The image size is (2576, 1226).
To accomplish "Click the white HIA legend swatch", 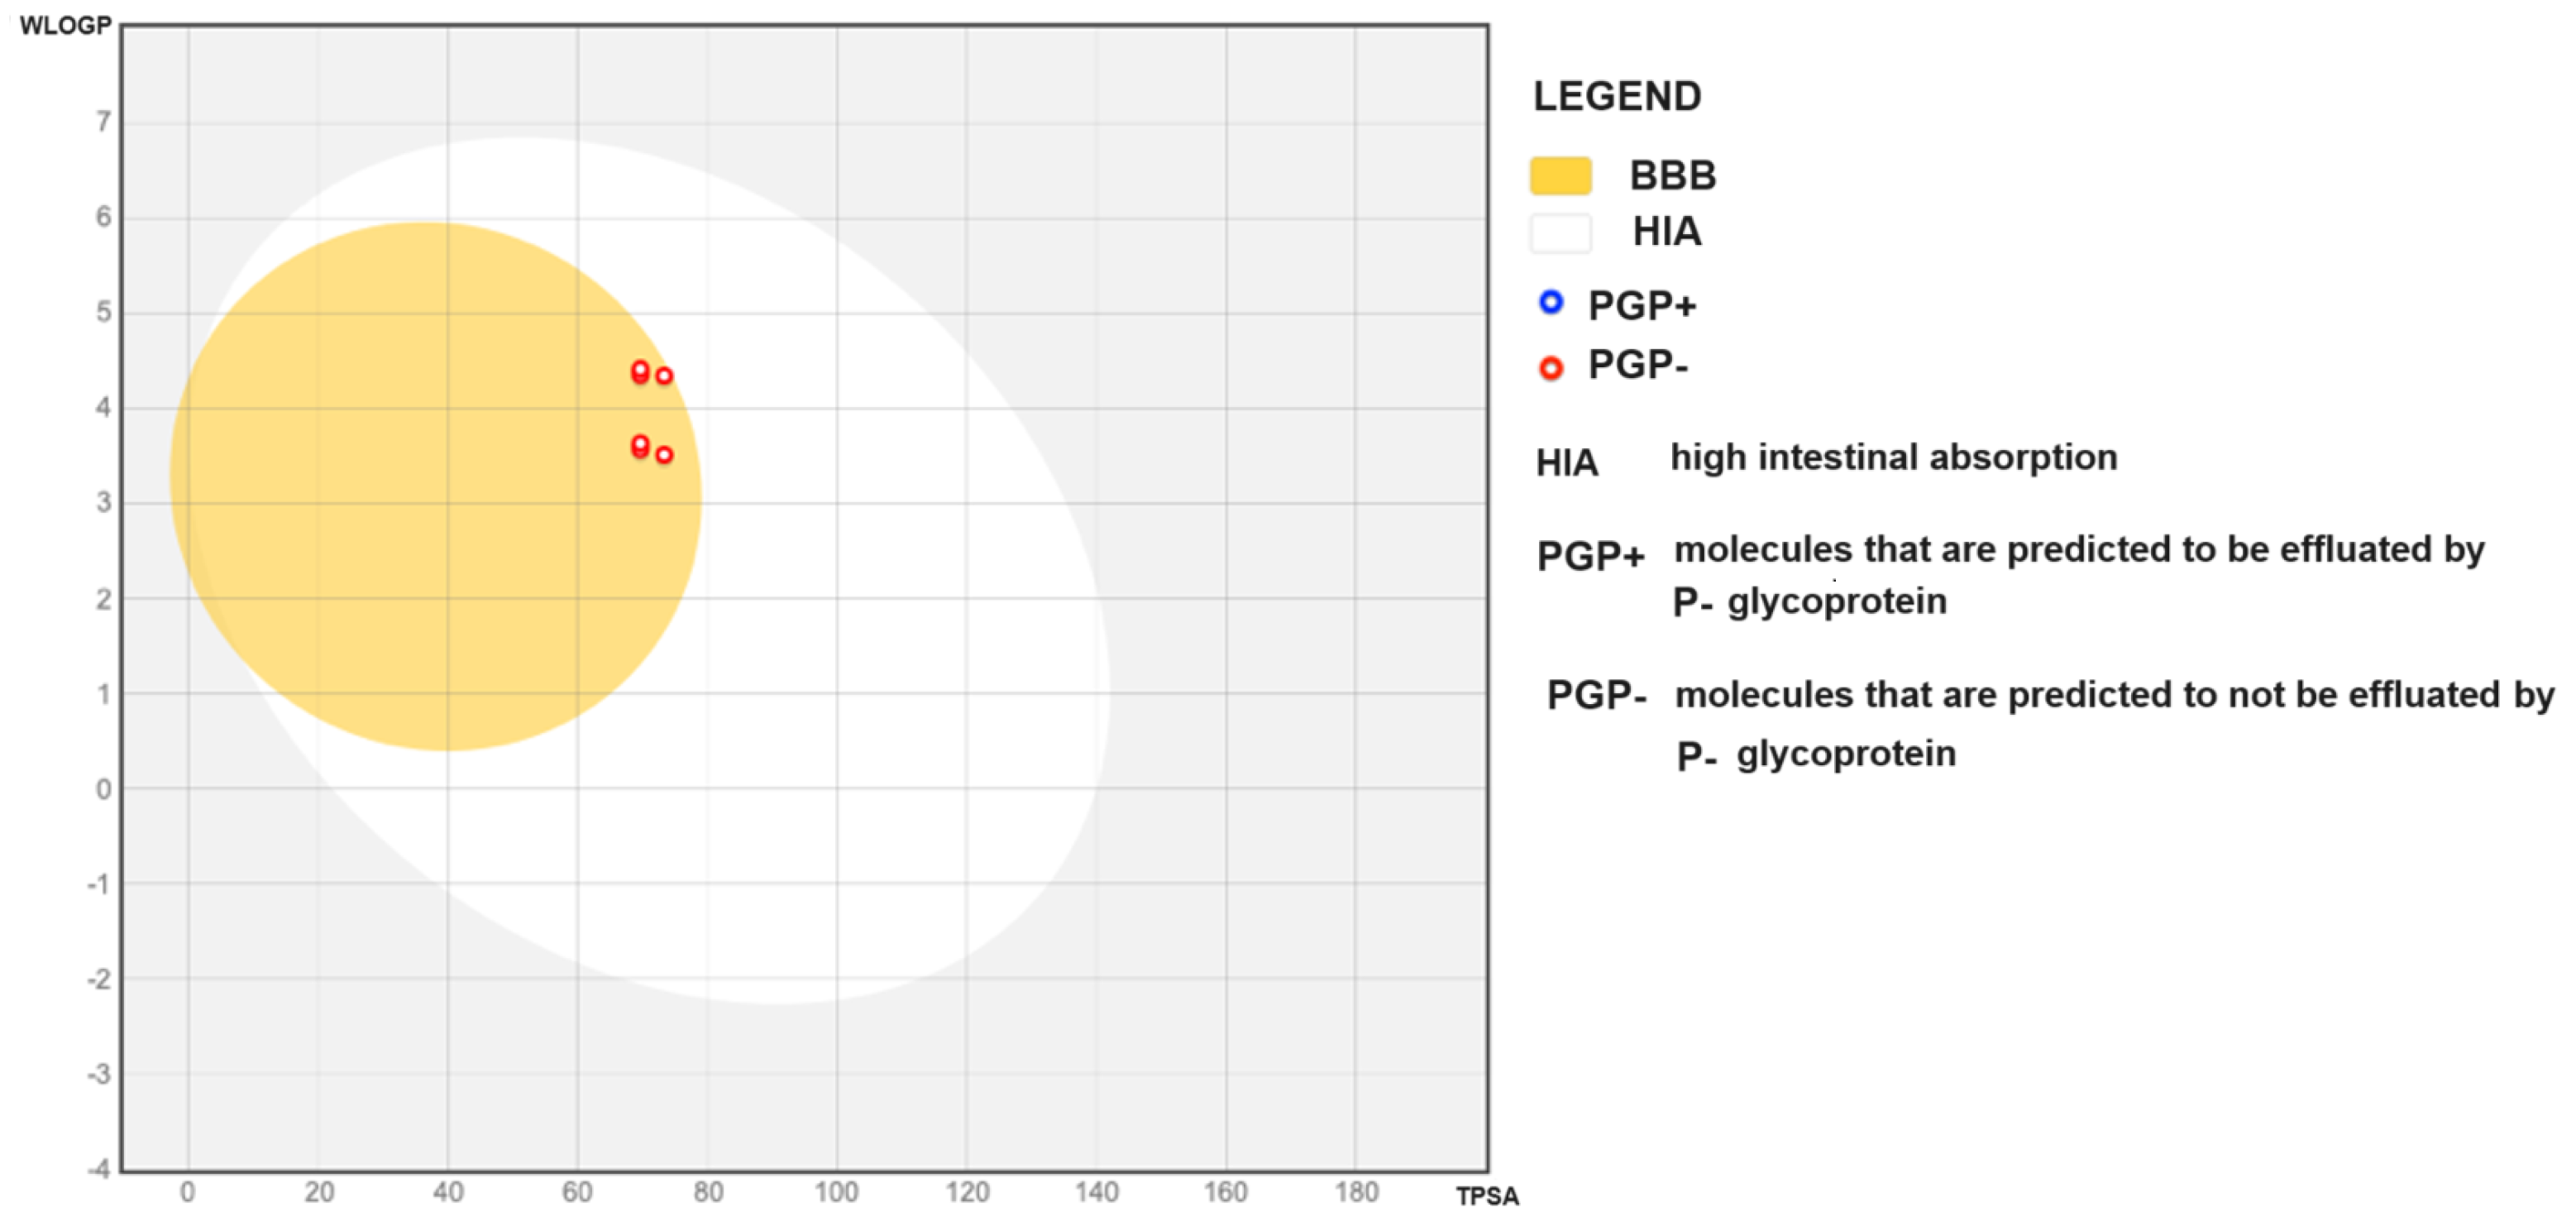I will [x=1560, y=233].
